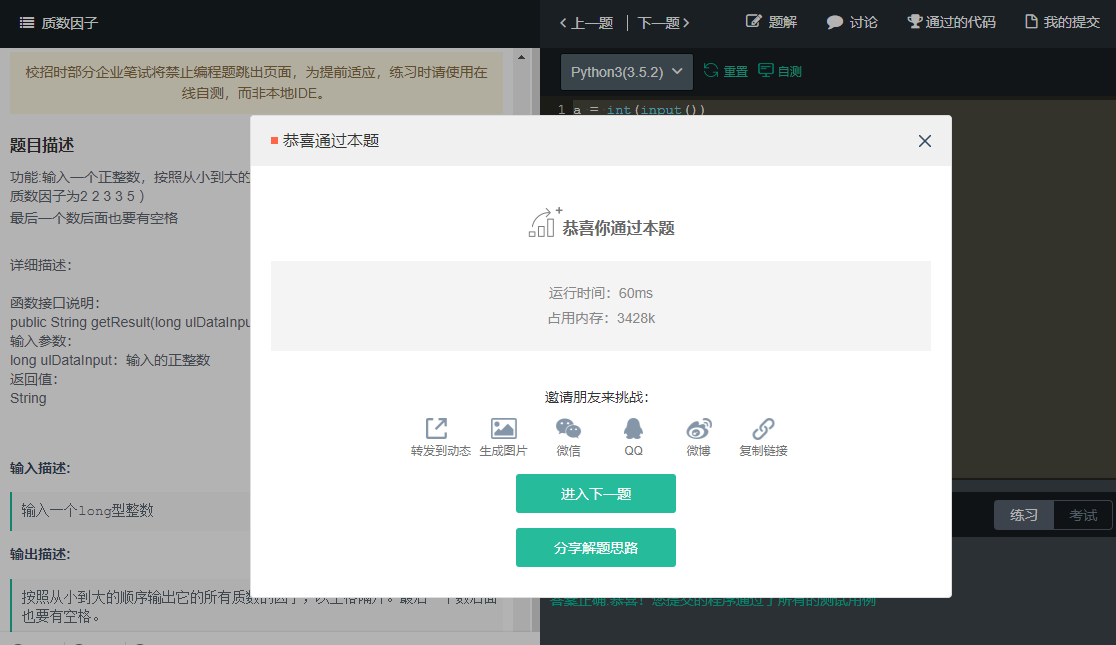Click 分享解题思路 button
The height and width of the screenshot is (645, 1116).
click(596, 547)
